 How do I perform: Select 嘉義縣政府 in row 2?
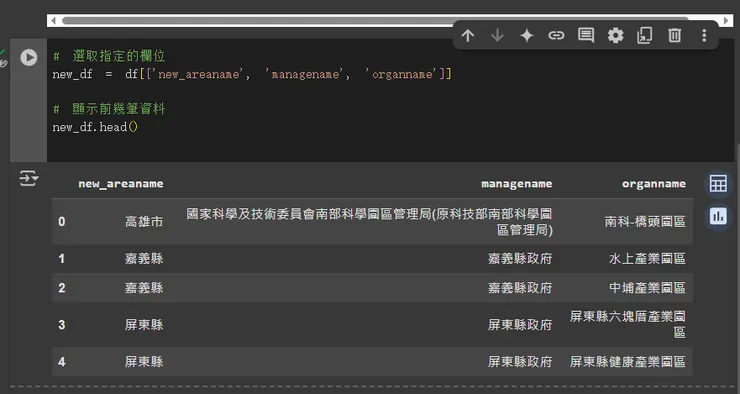(x=520, y=288)
